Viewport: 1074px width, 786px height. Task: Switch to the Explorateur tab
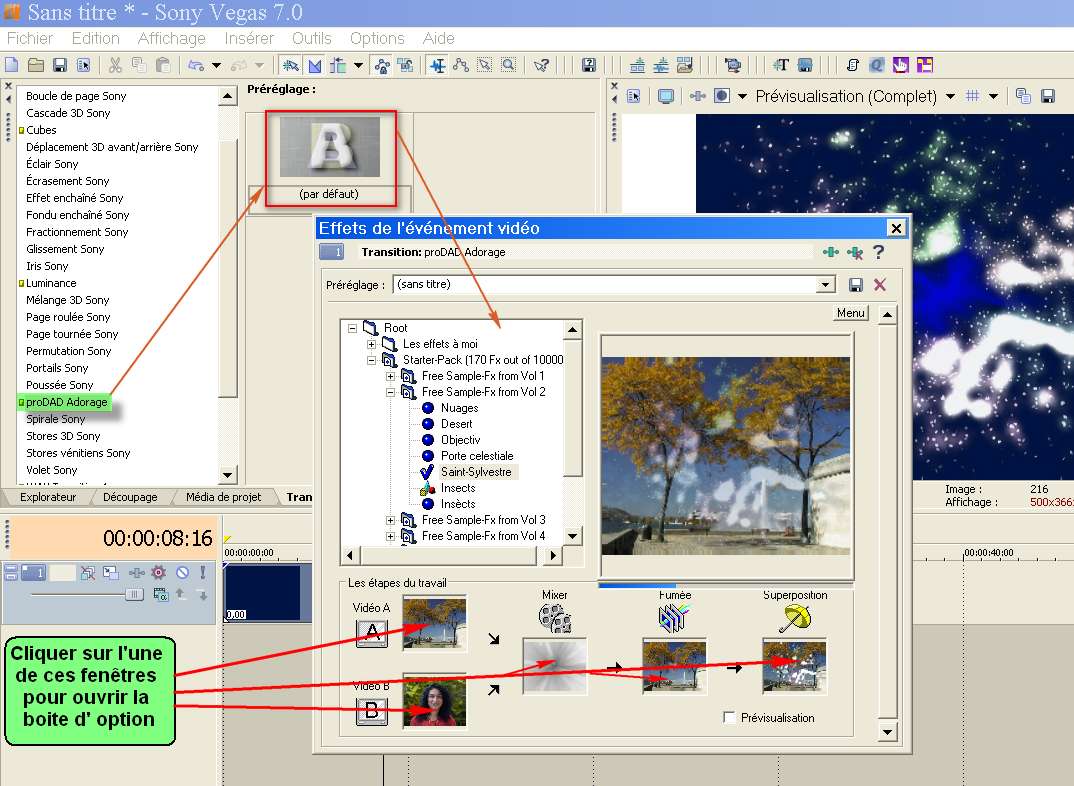[48, 497]
